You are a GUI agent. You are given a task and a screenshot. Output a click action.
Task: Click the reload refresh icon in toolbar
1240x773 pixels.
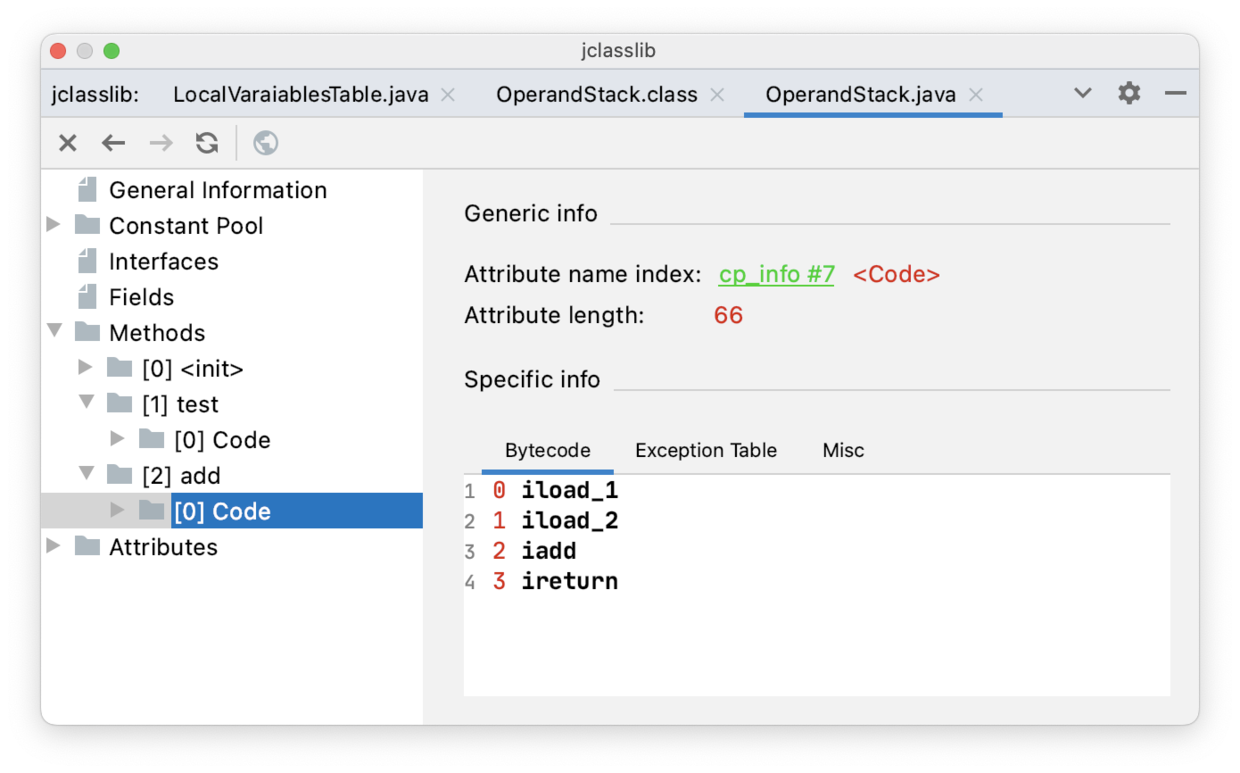tap(207, 143)
